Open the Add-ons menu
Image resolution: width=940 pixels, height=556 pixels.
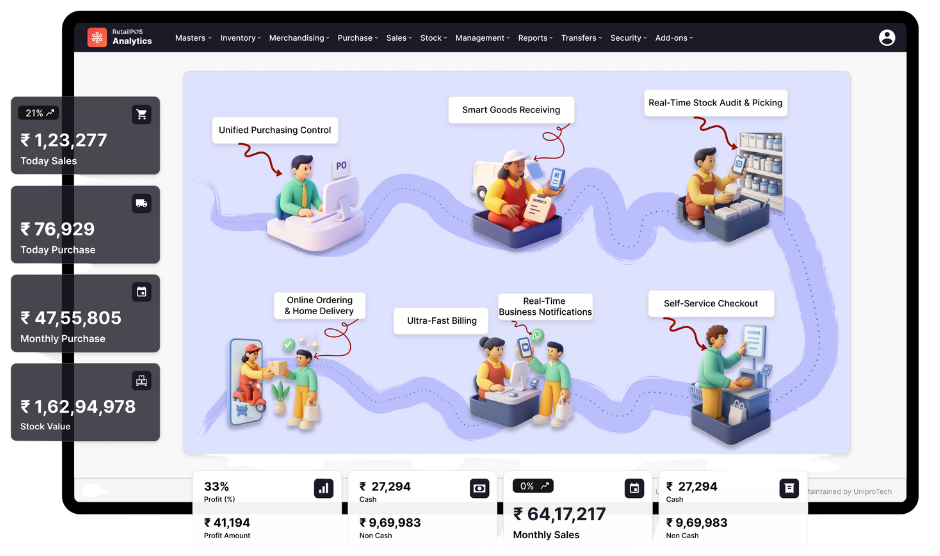(x=674, y=38)
